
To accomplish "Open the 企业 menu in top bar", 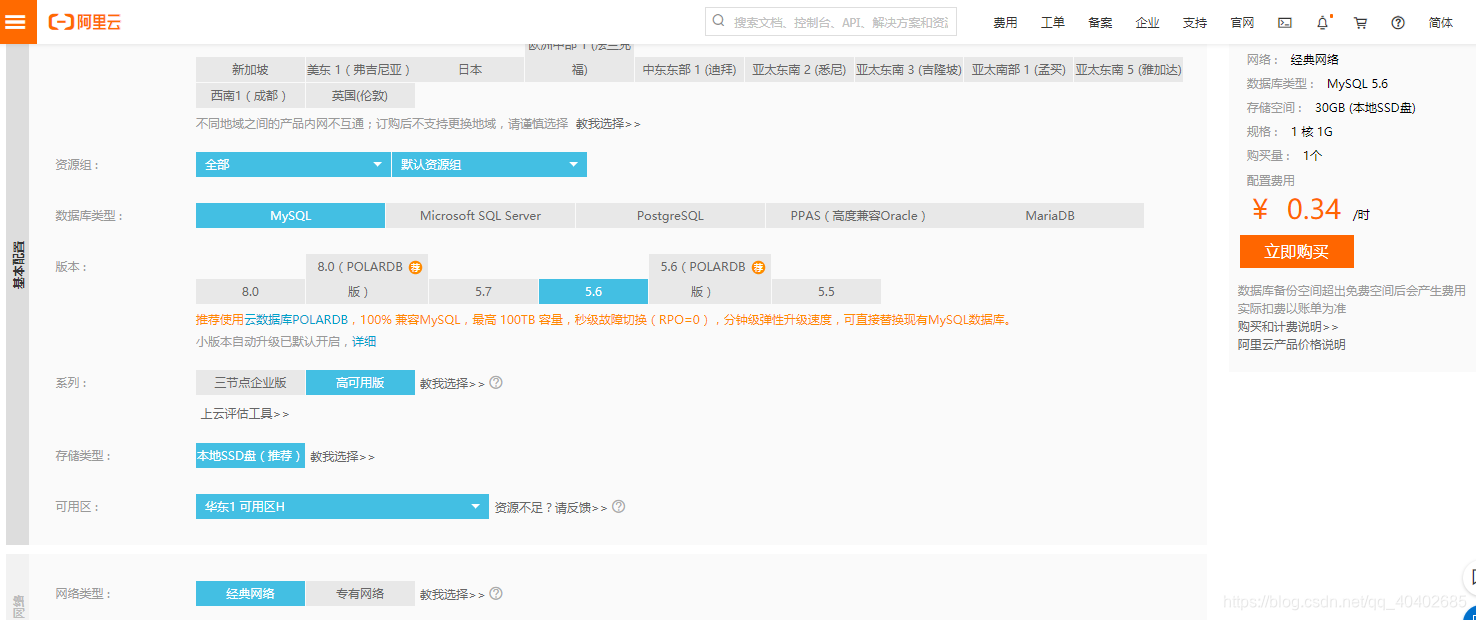I will coord(1147,21).
